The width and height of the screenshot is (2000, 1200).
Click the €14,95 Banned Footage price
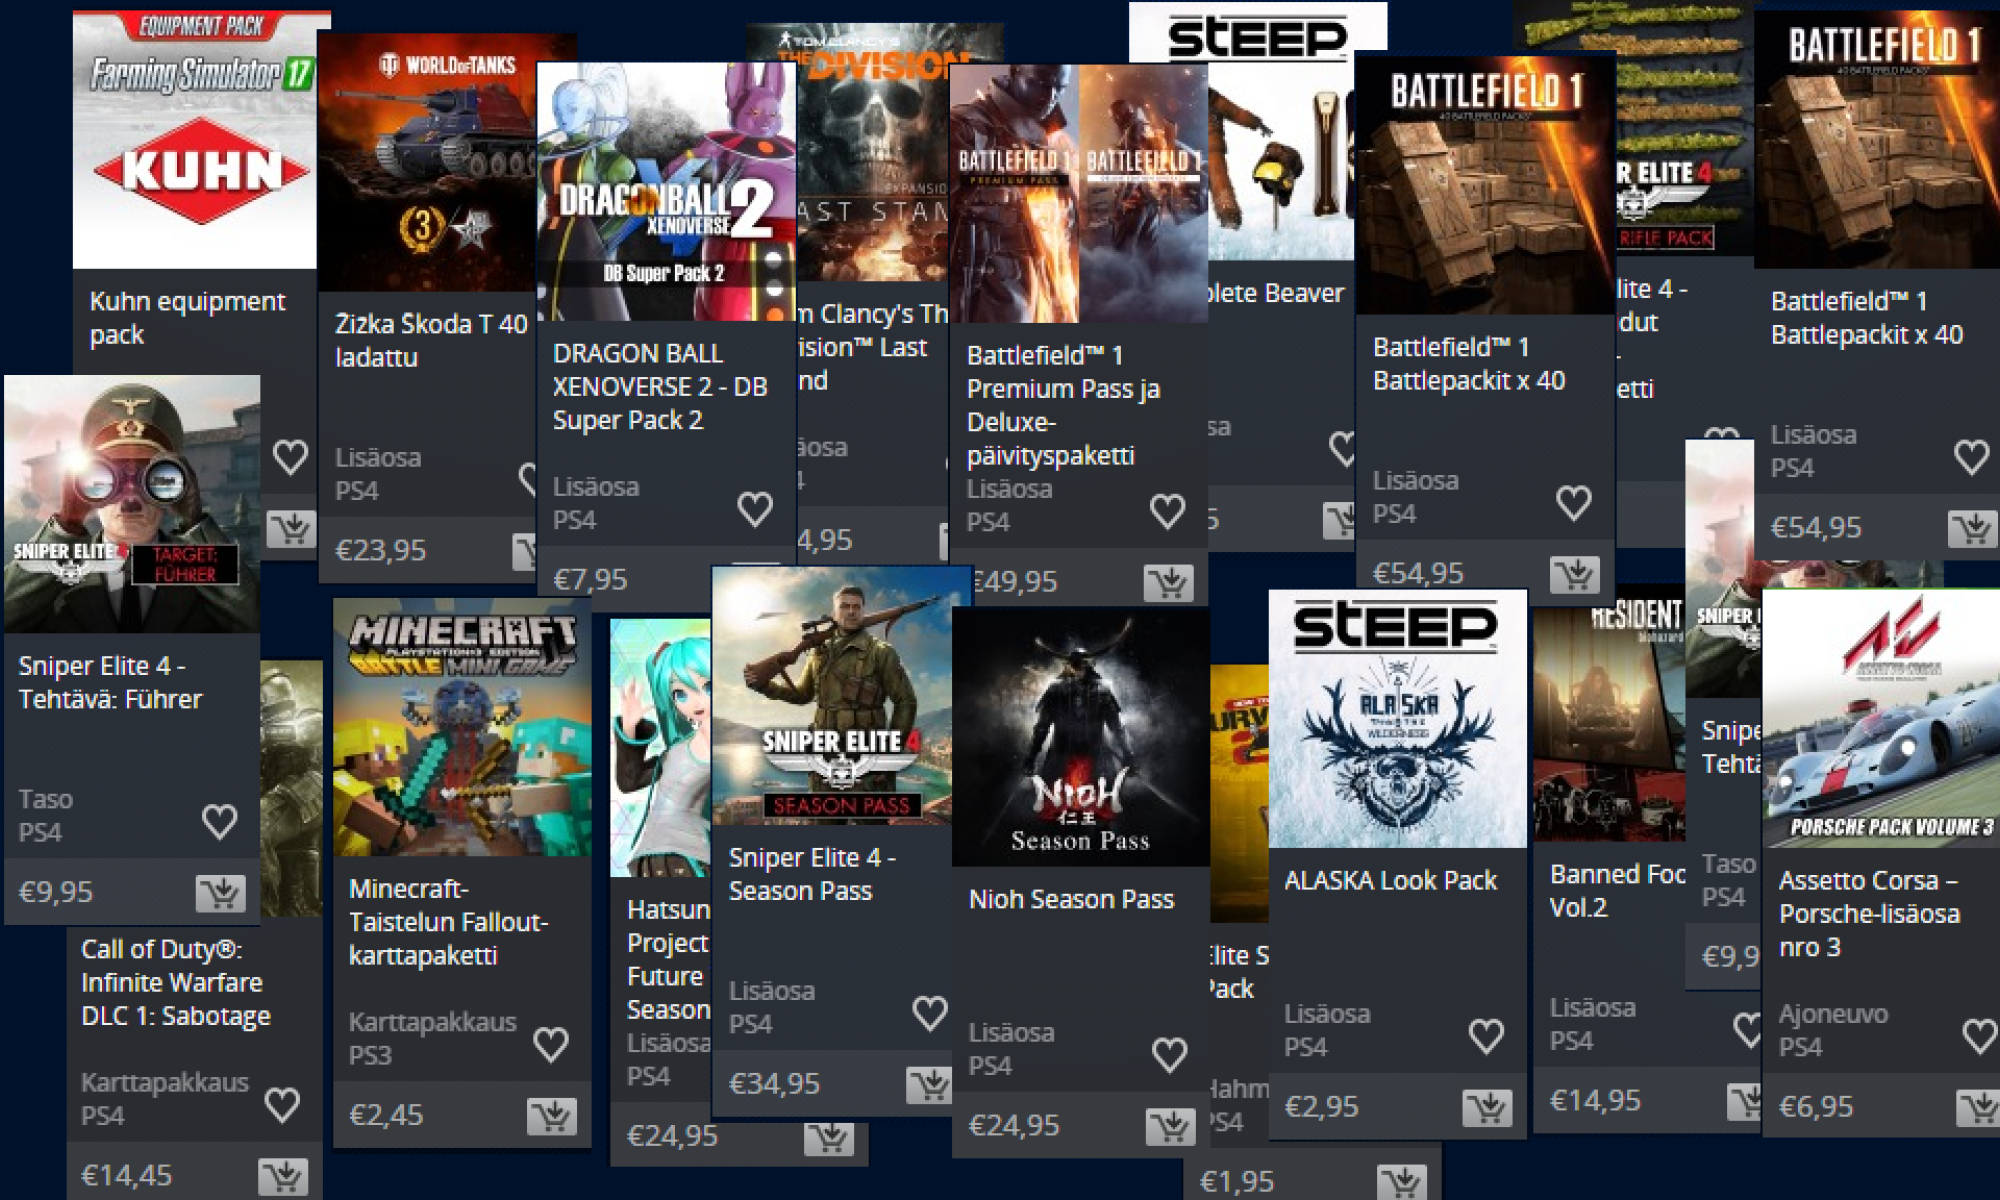coord(1595,1100)
